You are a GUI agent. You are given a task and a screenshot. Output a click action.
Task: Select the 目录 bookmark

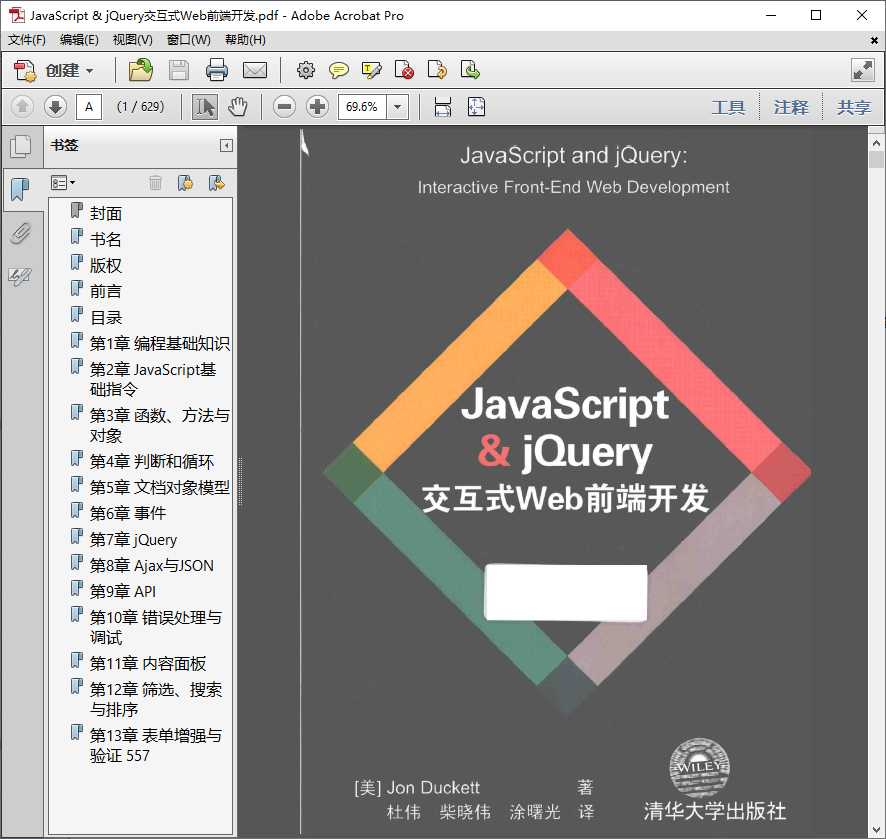(106, 318)
